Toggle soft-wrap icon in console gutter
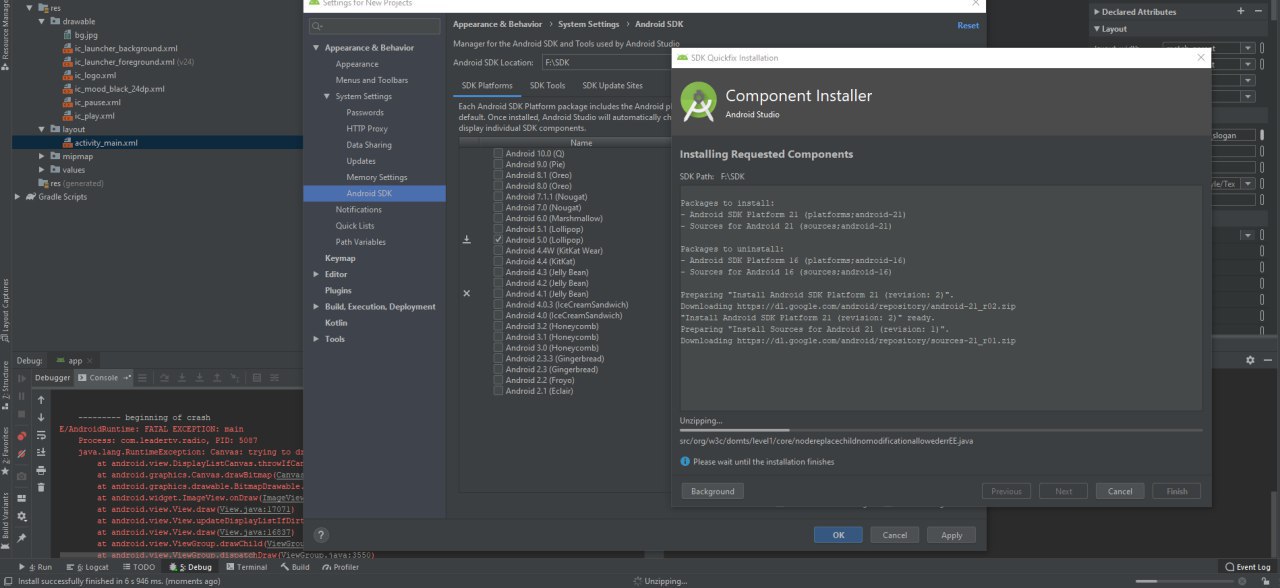The height and width of the screenshot is (588, 1280). 41,435
